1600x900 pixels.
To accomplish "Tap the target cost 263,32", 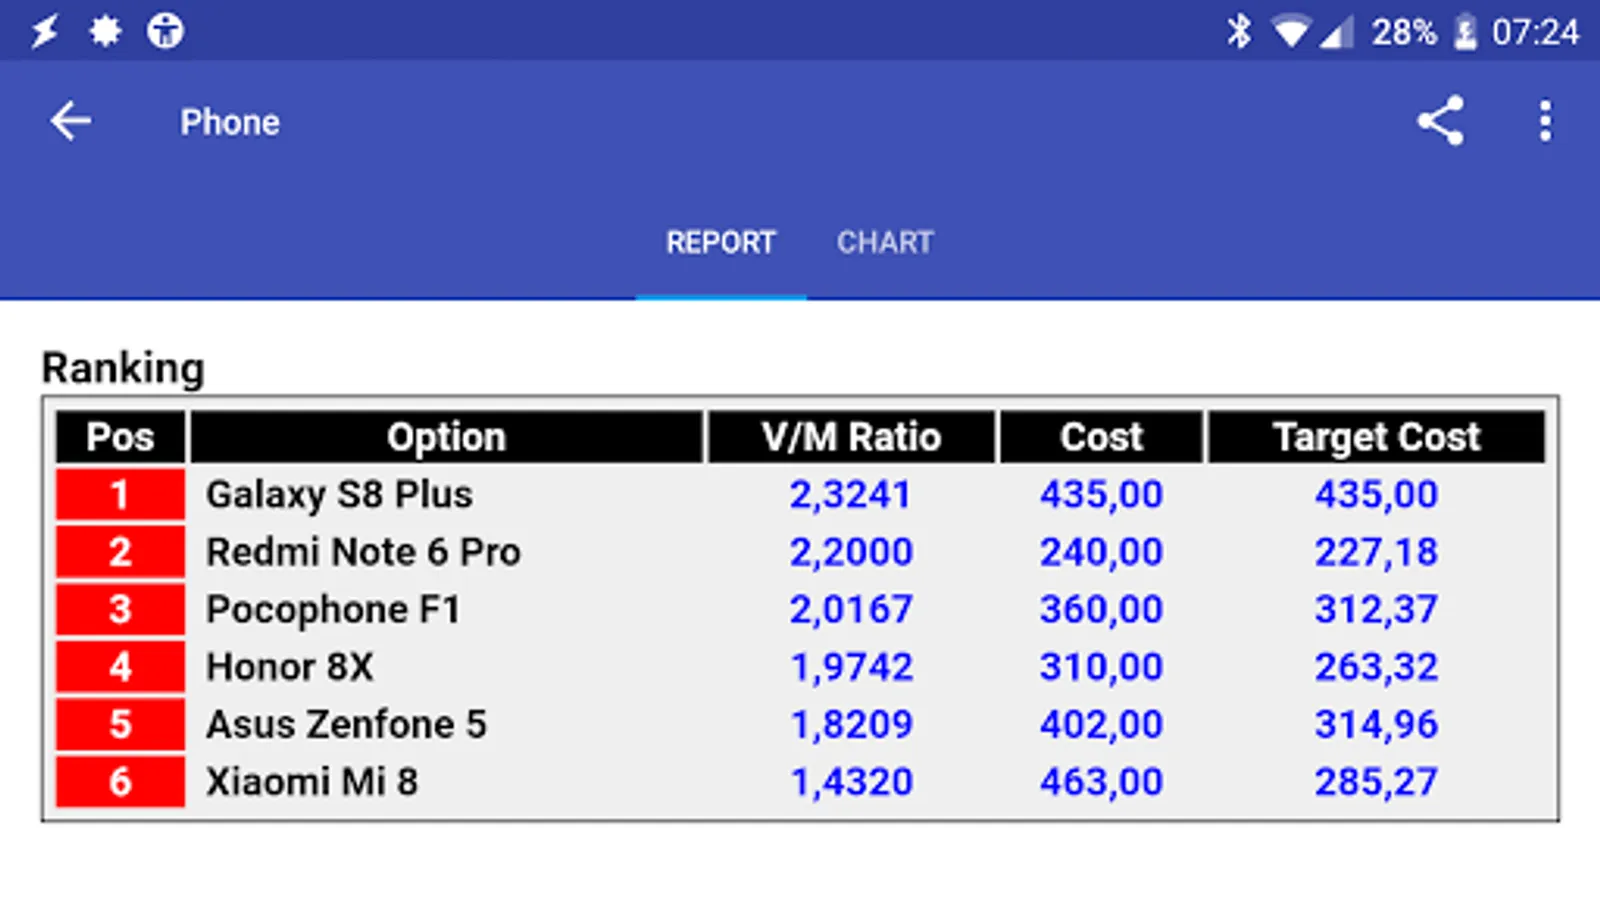I will tap(1376, 667).
